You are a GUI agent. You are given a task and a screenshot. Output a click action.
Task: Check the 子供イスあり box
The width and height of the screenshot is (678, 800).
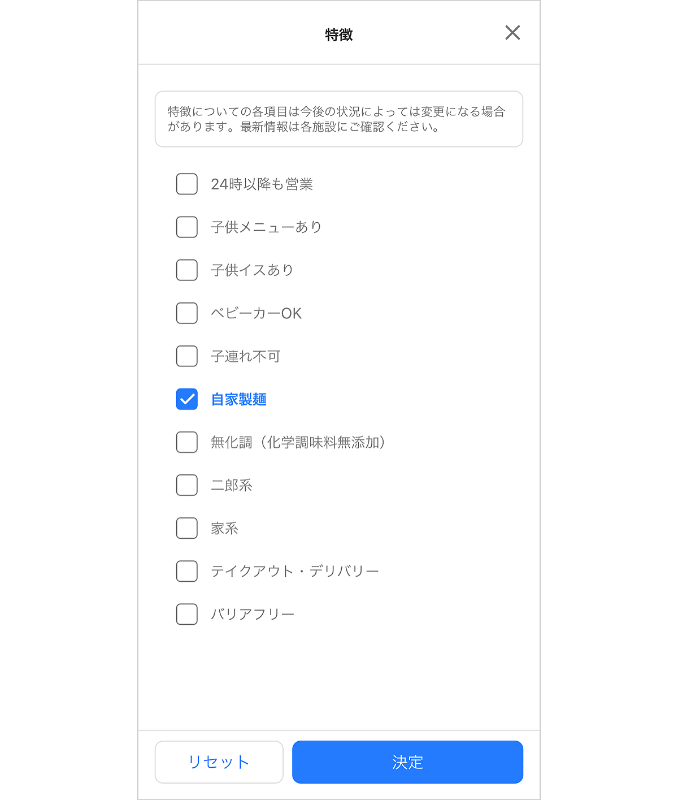pyautogui.click(x=186, y=270)
